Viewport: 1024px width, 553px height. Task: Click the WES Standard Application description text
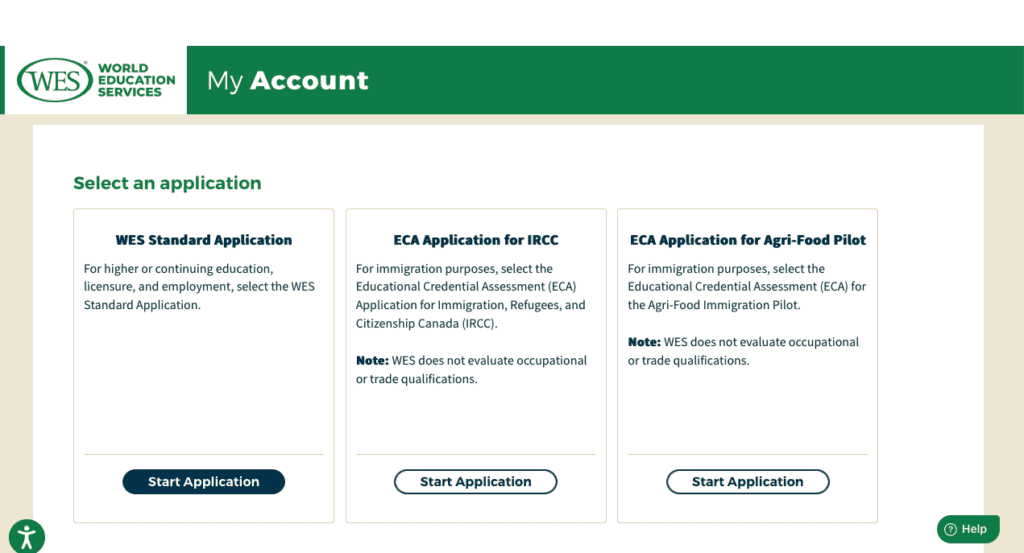200,287
